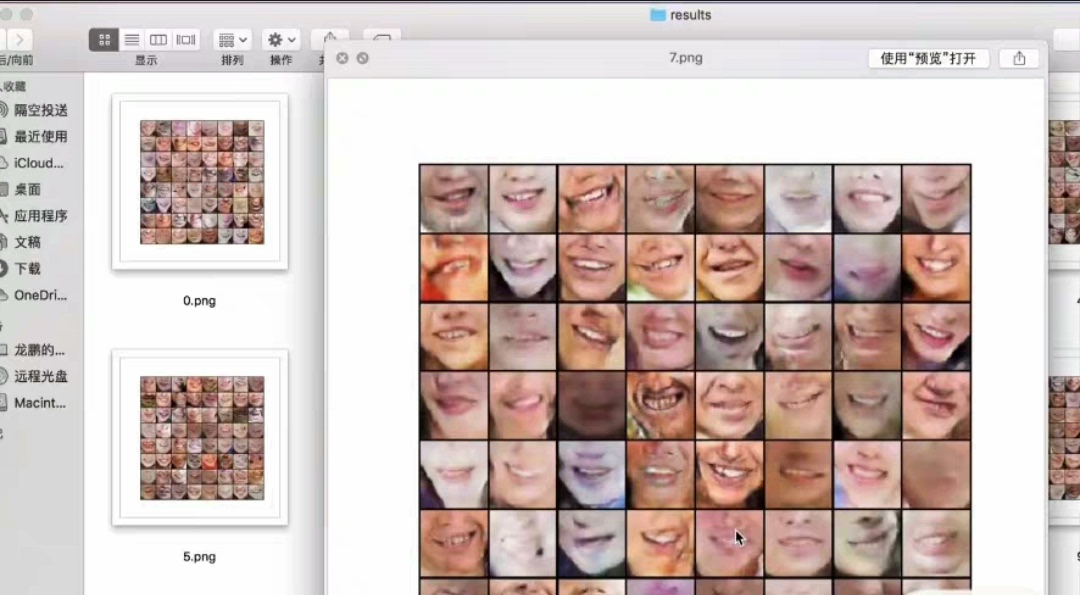The height and width of the screenshot is (595, 1080).
Task: Click the 5.png file name
Action: [x=199, y=556]
